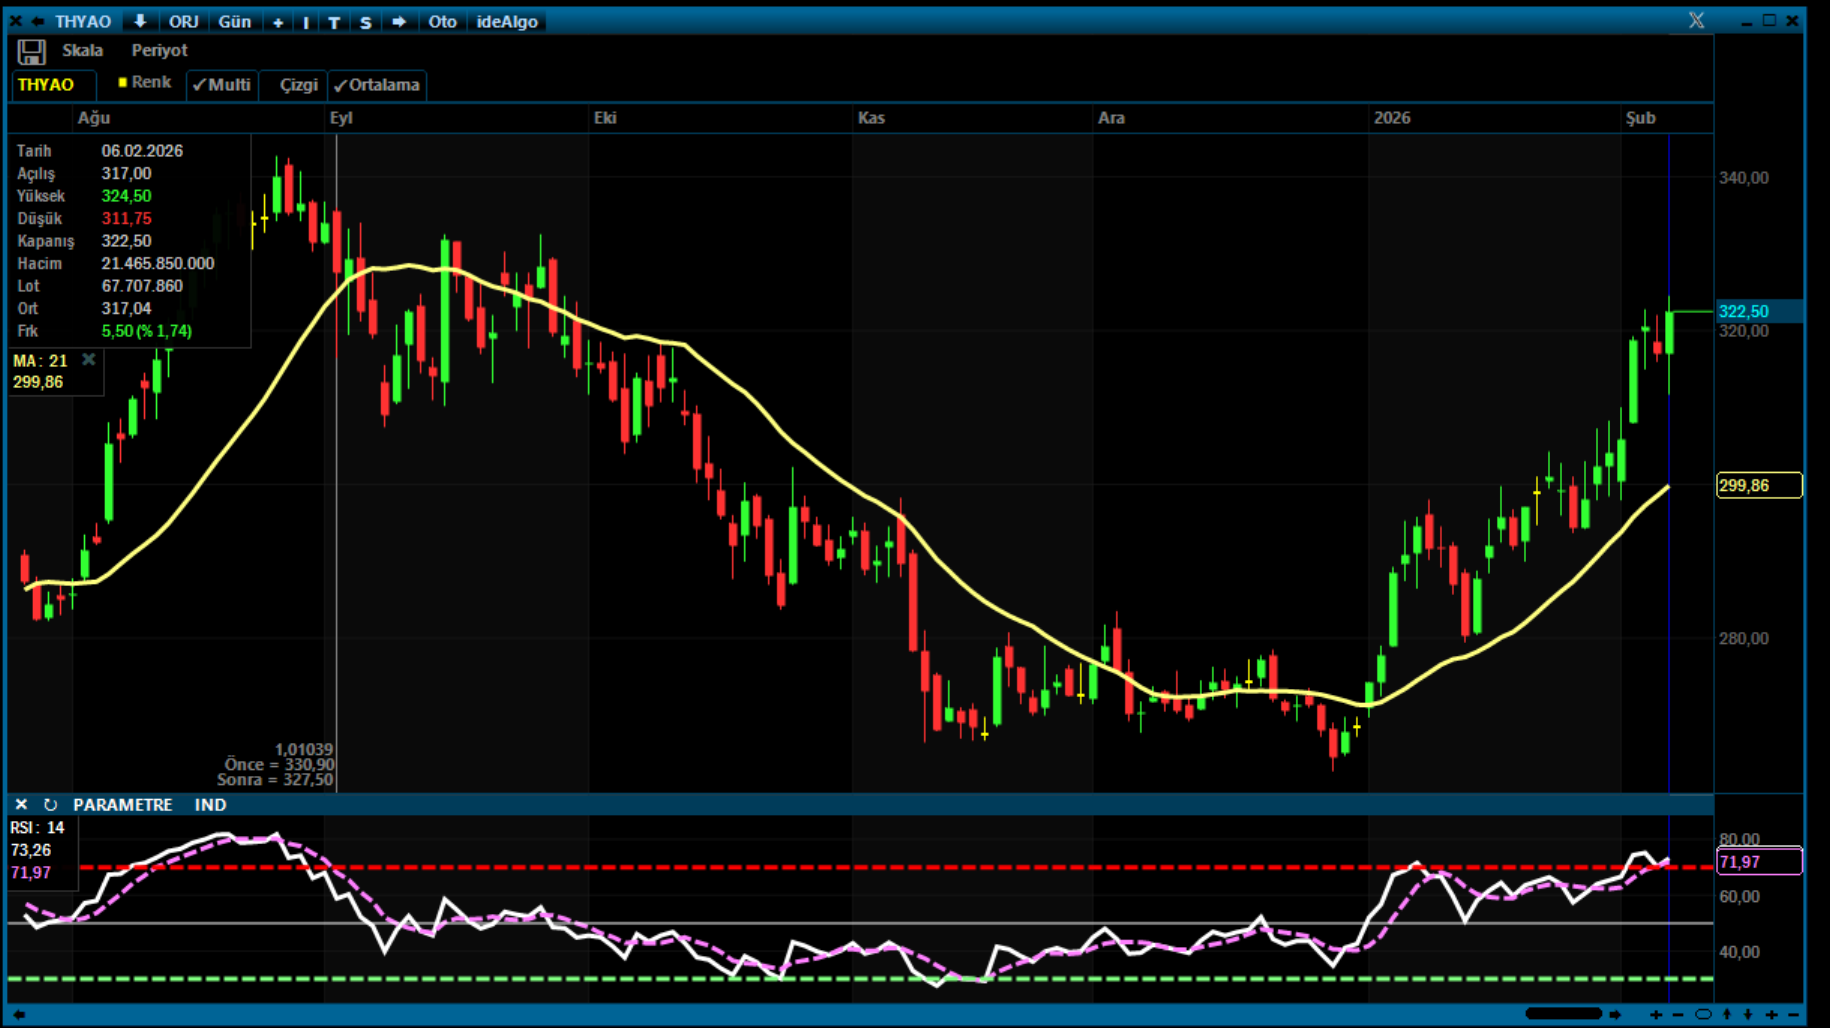Toggle the Ortalama checkbox

click(x=377, y=85)
